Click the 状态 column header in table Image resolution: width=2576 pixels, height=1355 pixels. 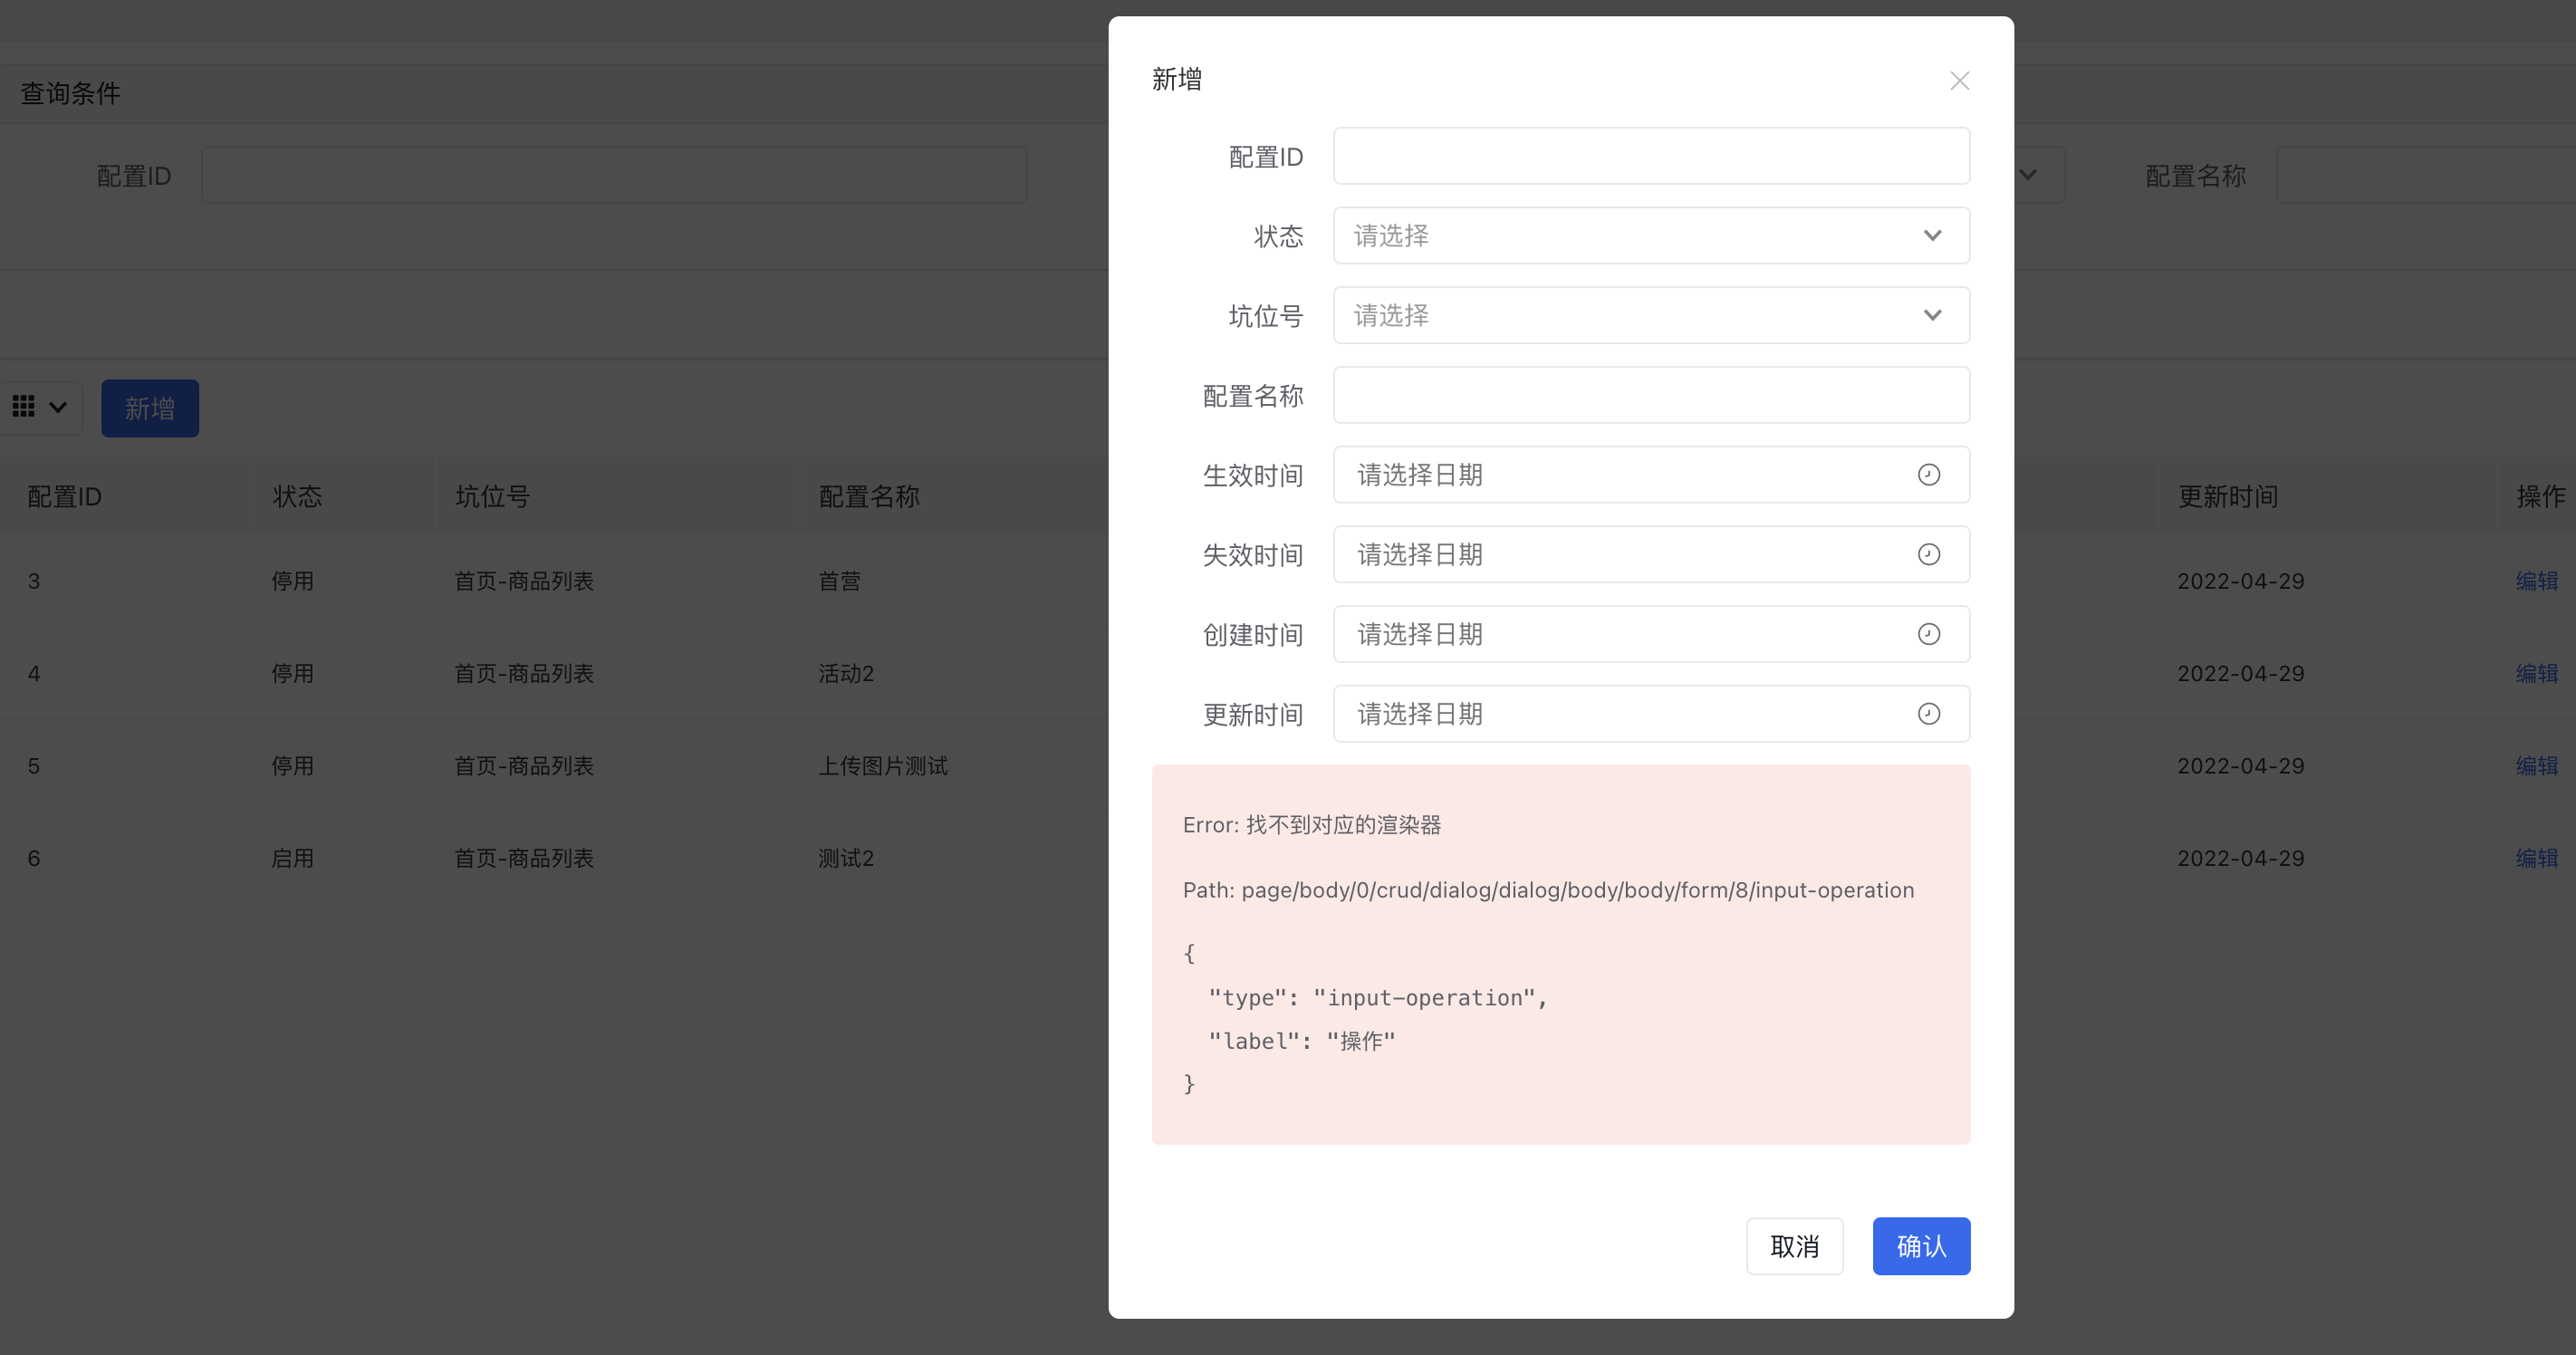[x=297, y=497]
